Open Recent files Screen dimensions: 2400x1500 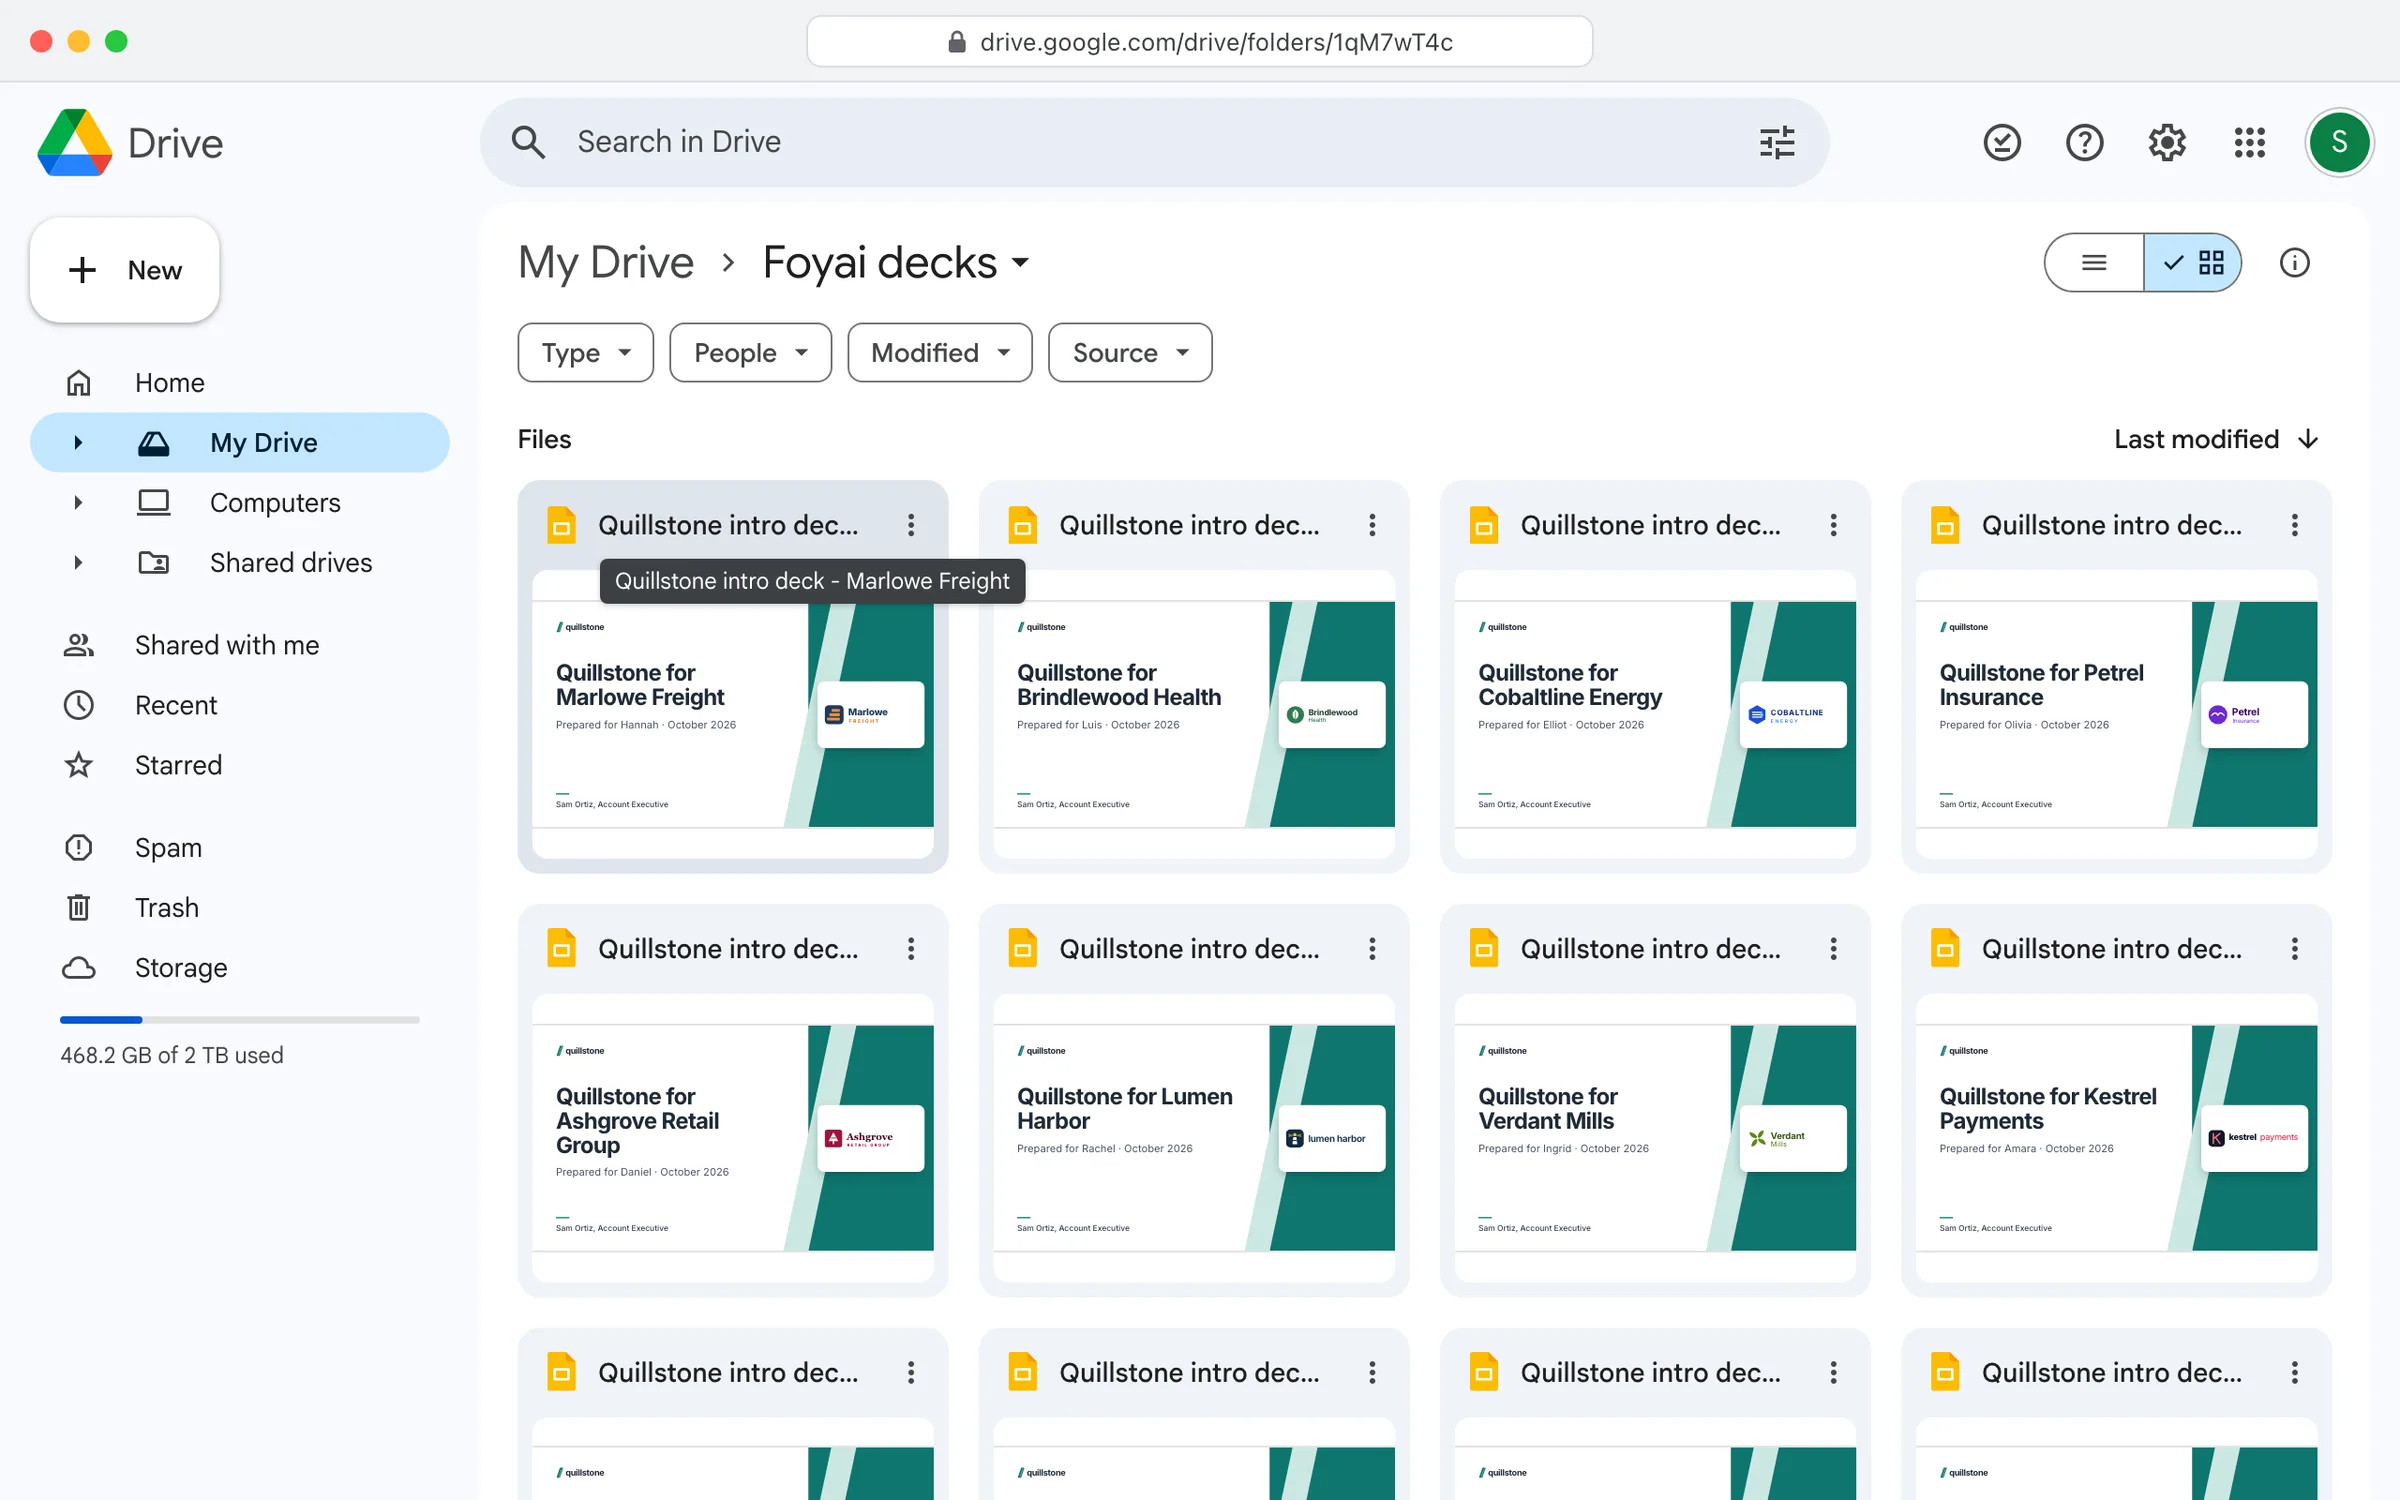[240, 705]
